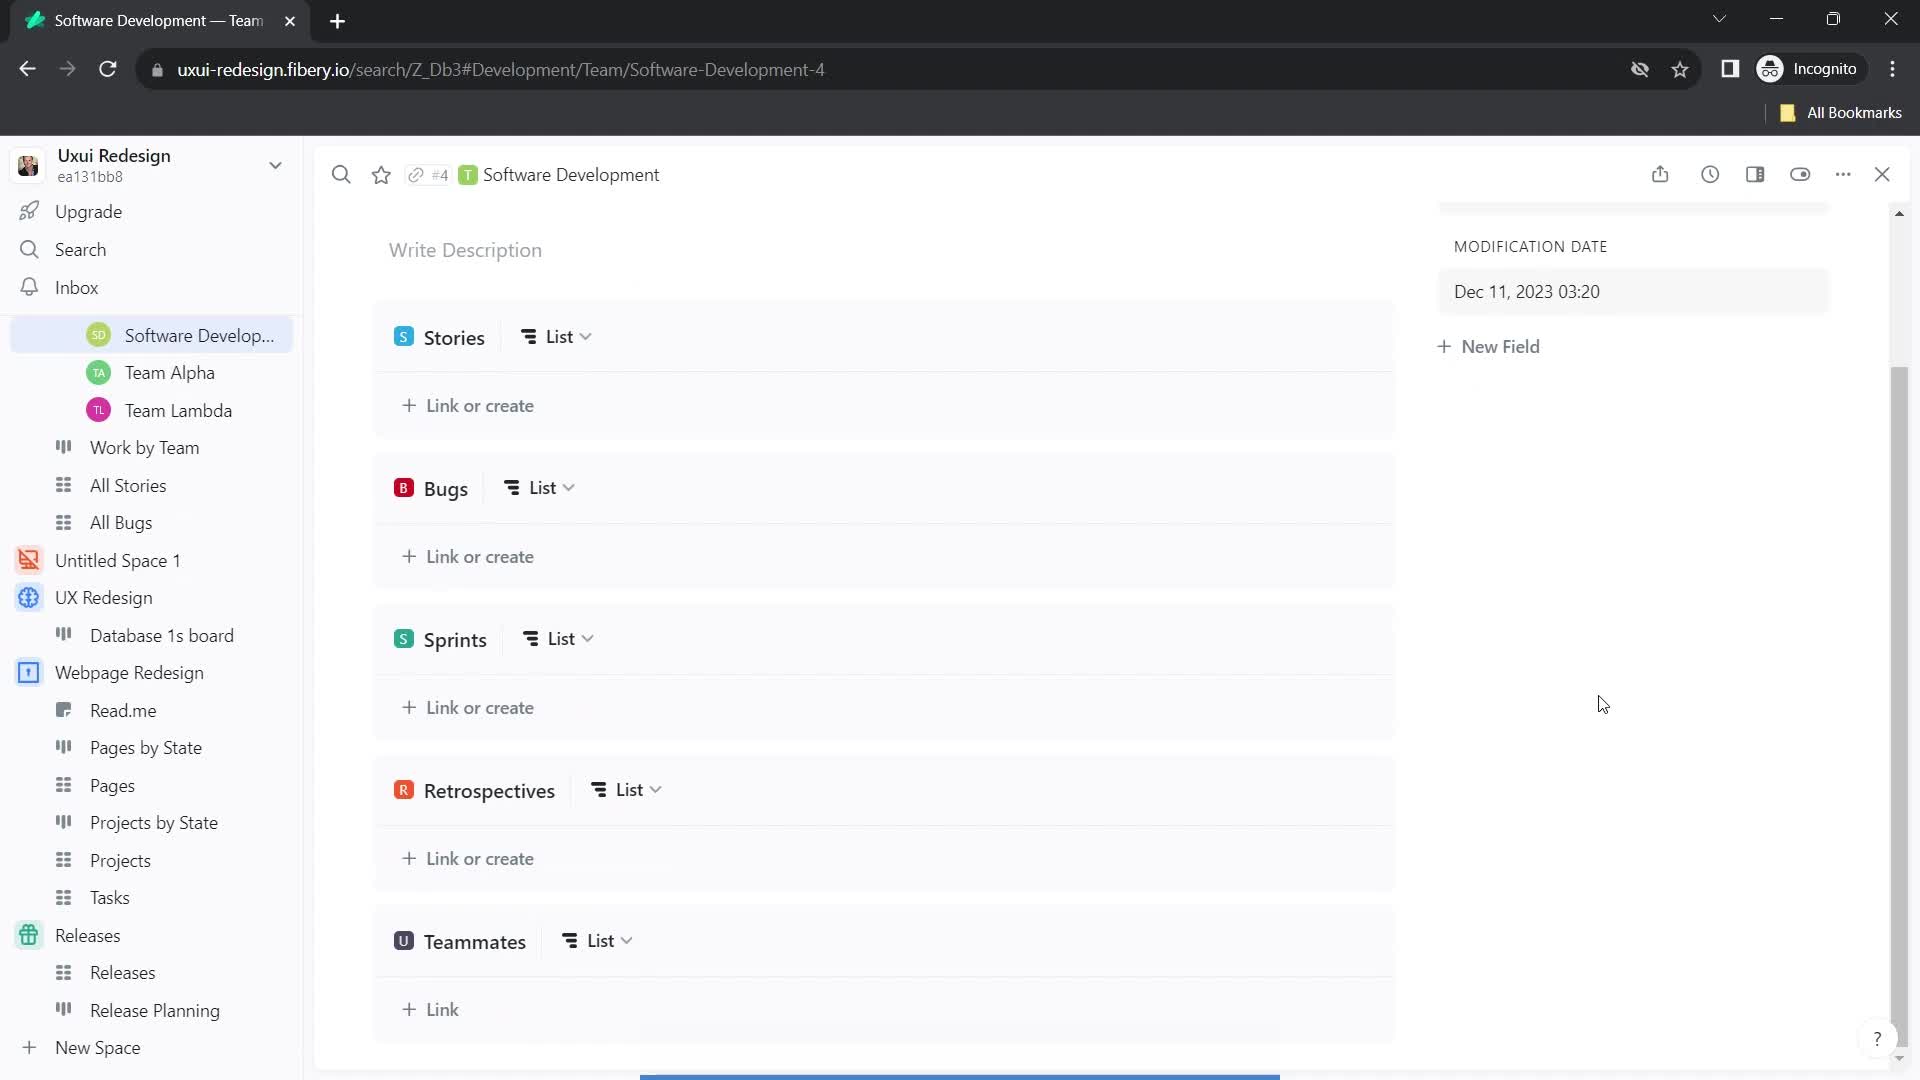This screenshot has width=1920, height=1080.
Task: Click the close panel icon
Action: coord(1884,173)
